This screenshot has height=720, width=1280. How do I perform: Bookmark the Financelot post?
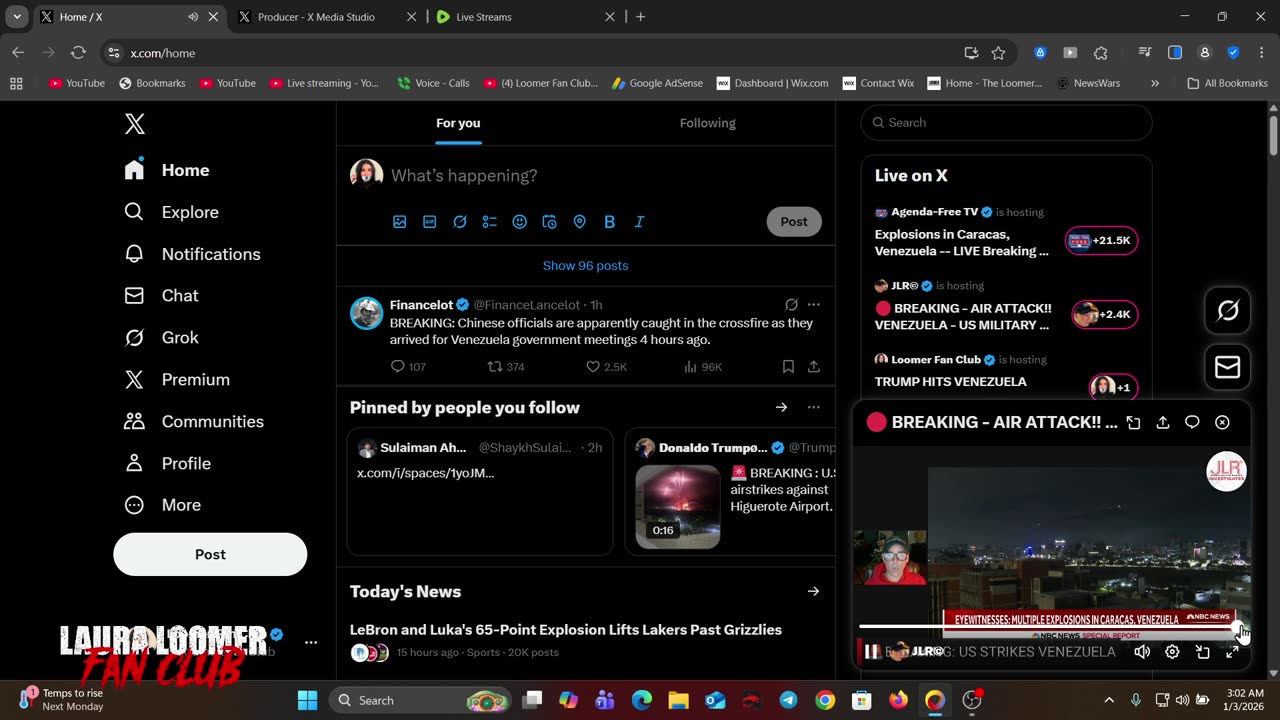click(788, 367)
